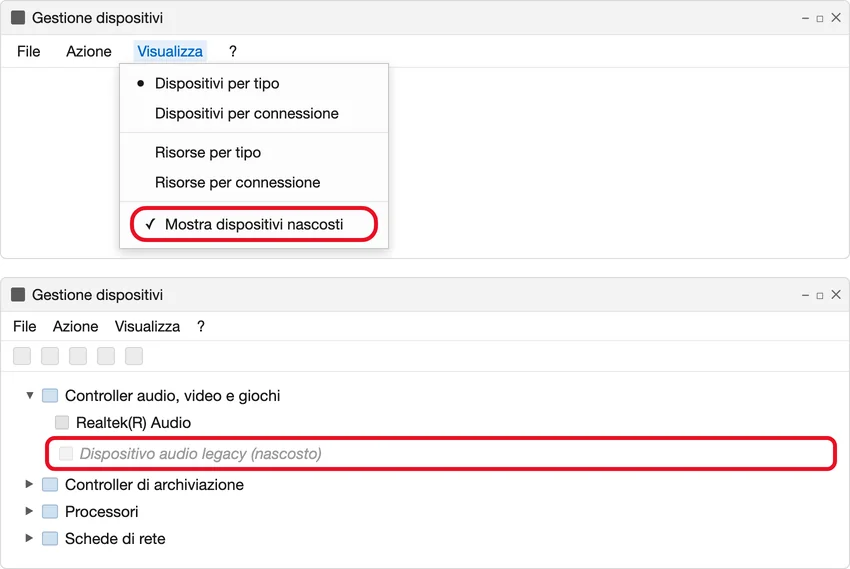This screenshot has height=569, width=850.
Task: Click Schede di rete category icon
Action: tap(50, 539)
